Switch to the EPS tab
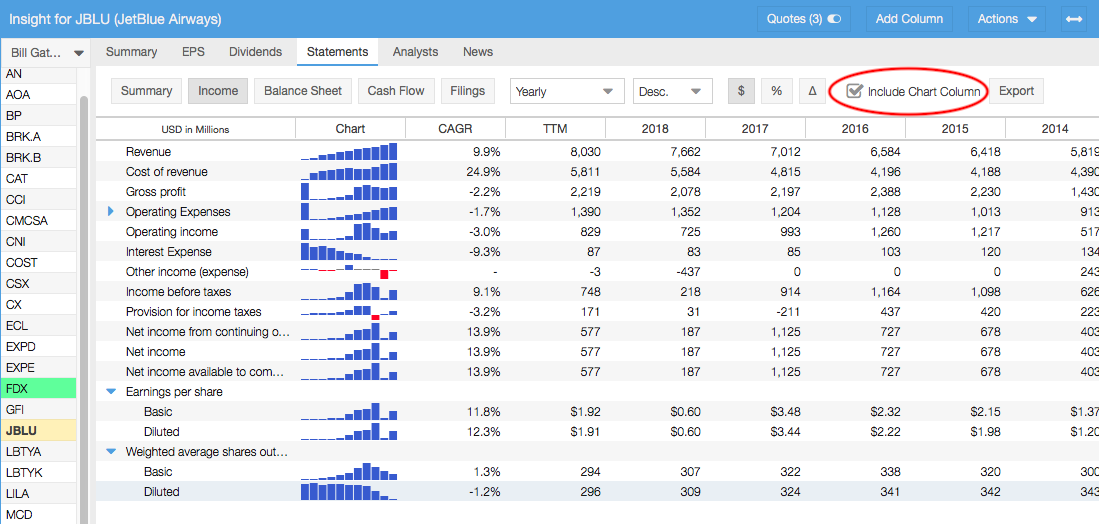1099x524 pixels. click(193, 52)
